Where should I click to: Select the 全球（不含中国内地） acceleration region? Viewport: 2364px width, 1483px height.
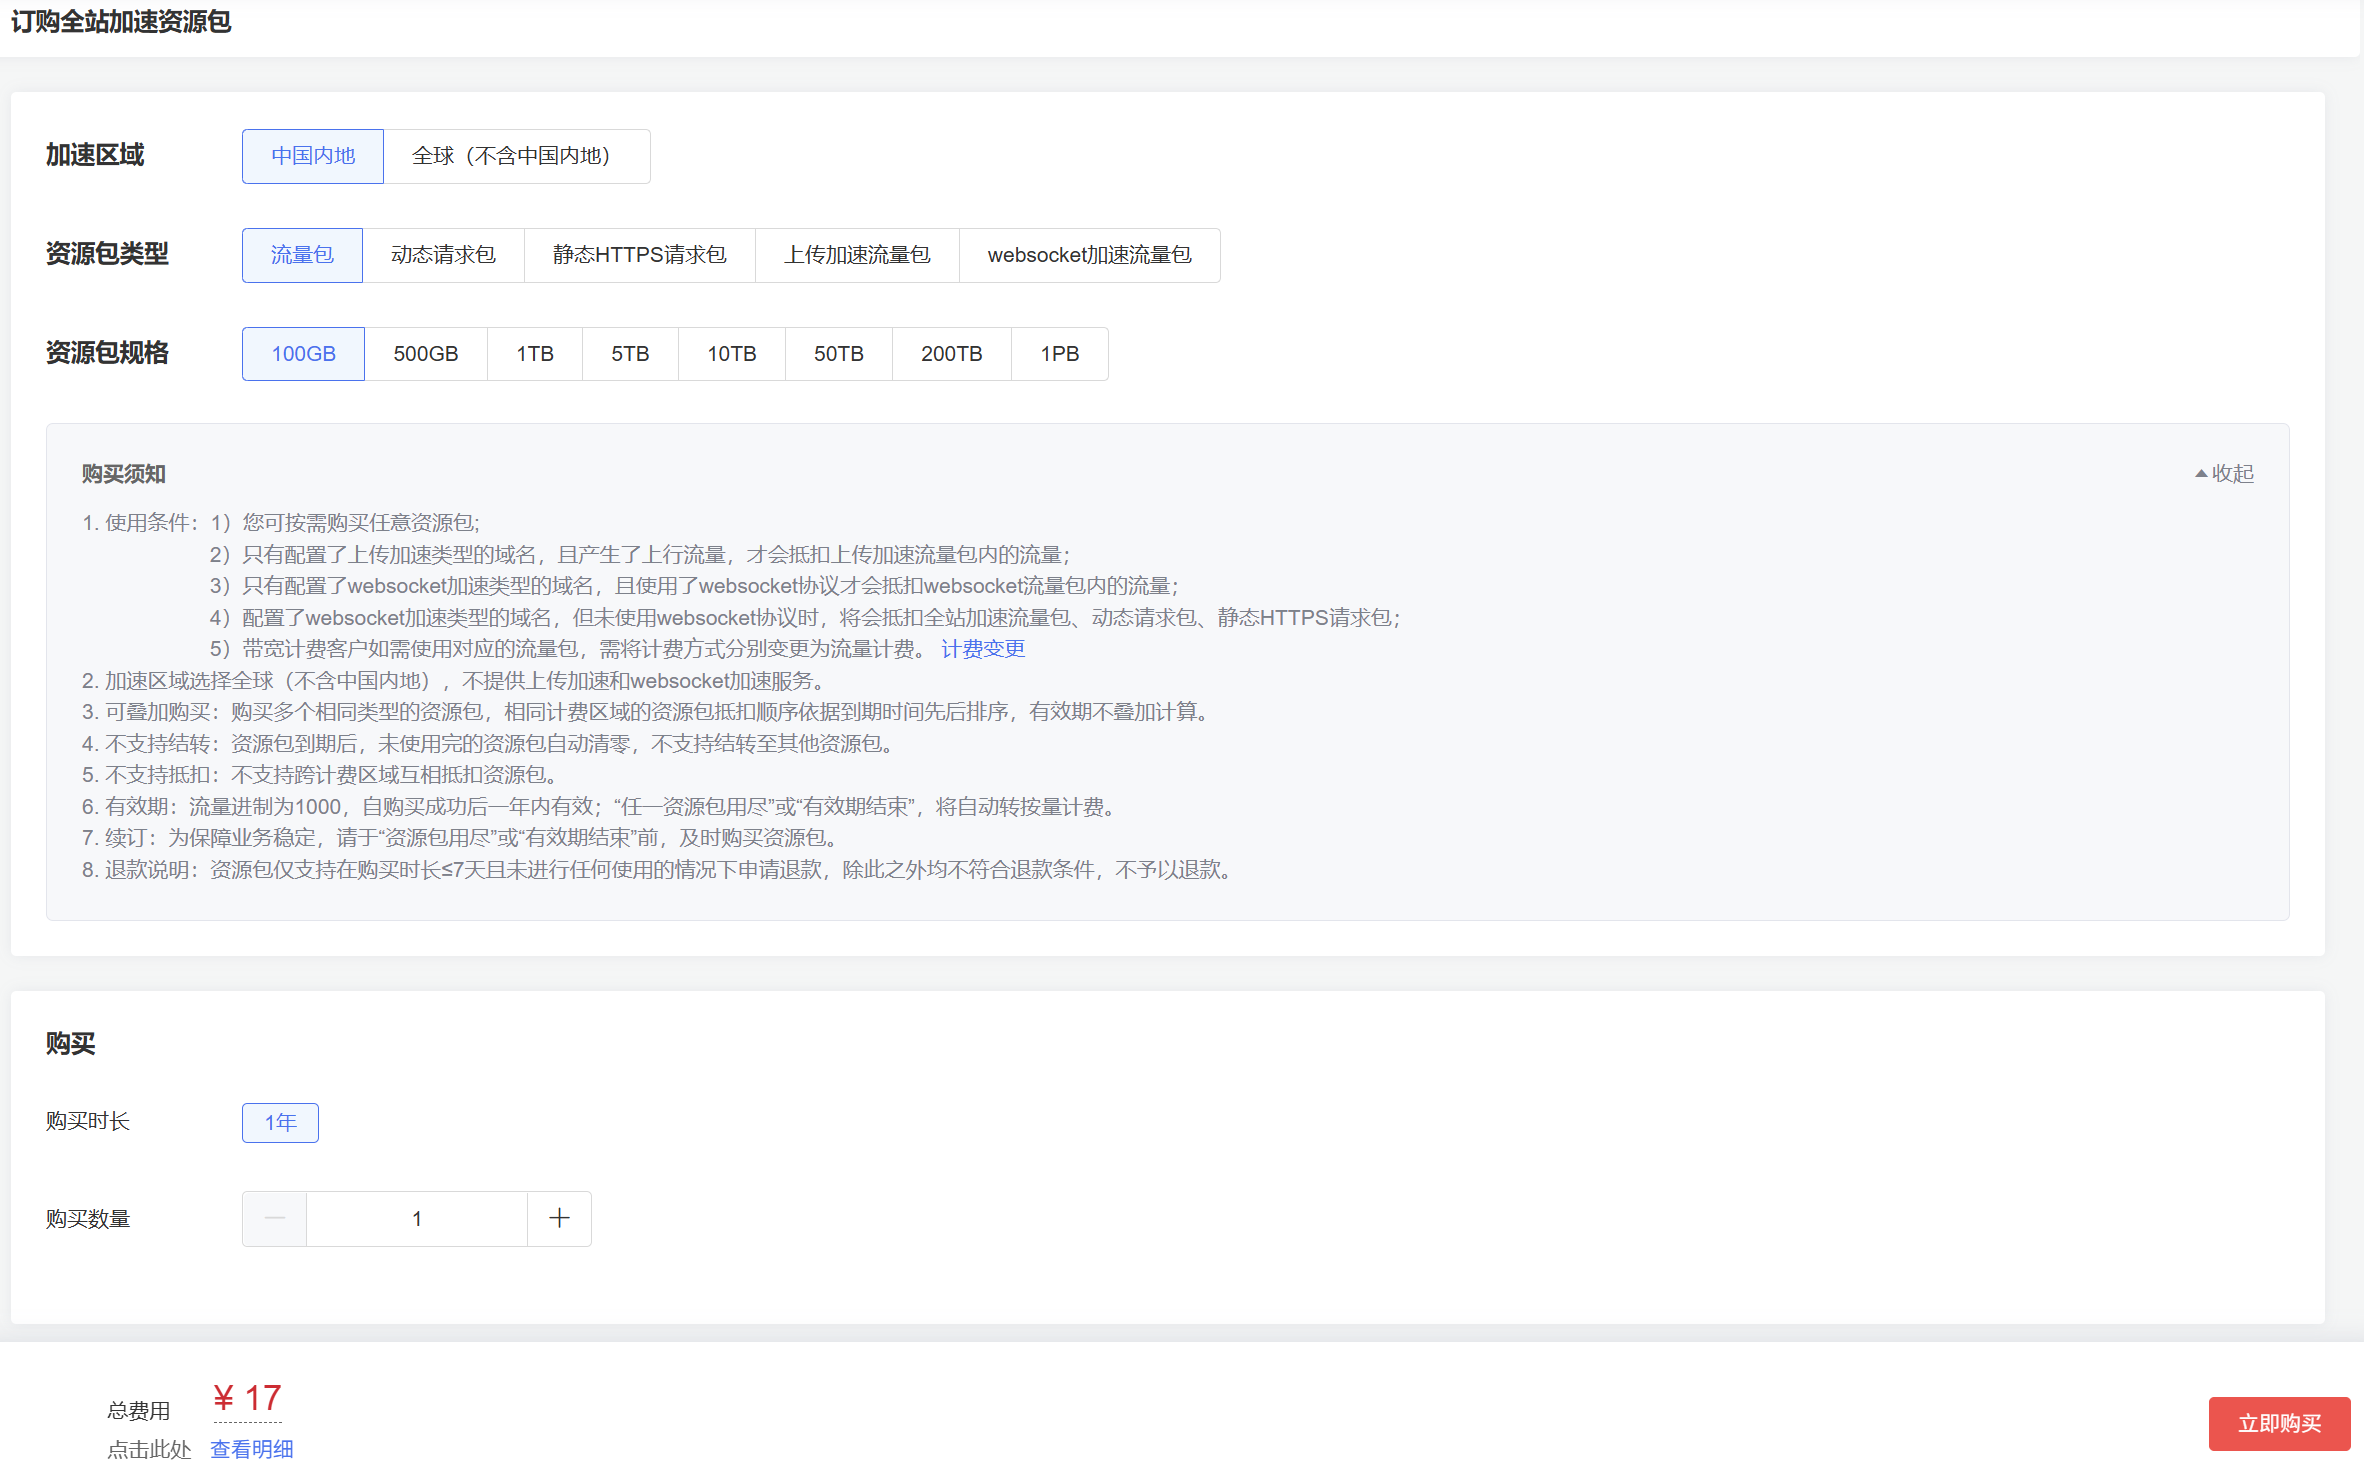[x=516, y=156]
